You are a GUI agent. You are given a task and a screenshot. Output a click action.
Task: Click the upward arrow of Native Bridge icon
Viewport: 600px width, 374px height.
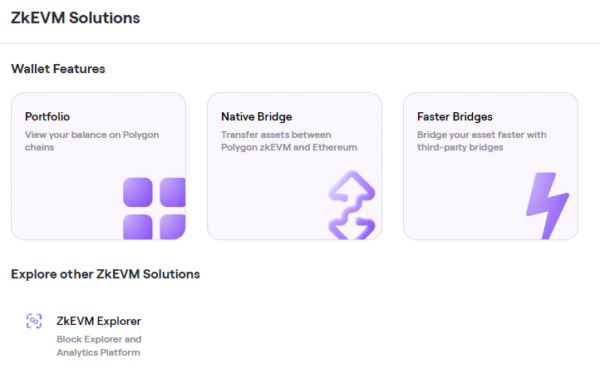(x=352, y=186)
